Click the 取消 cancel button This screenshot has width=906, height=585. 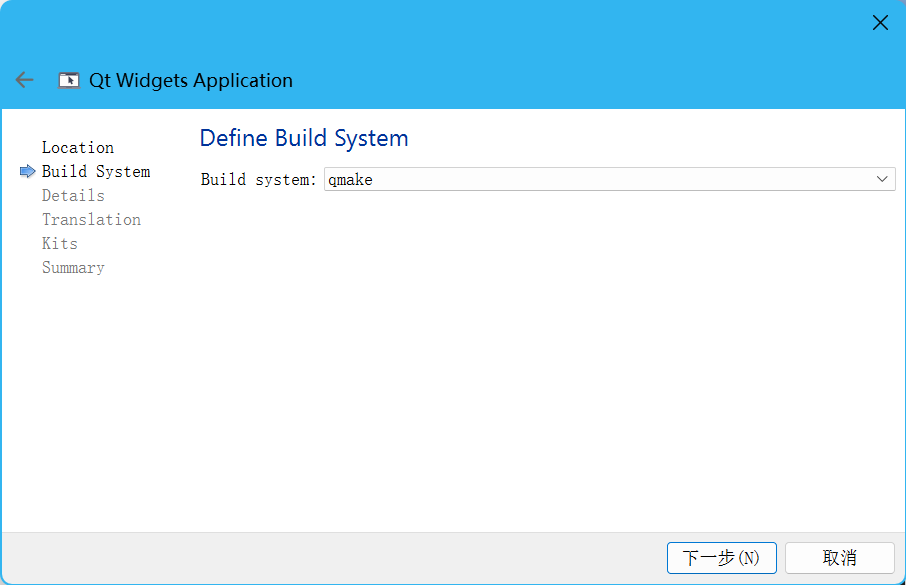[x=840, y=558]
